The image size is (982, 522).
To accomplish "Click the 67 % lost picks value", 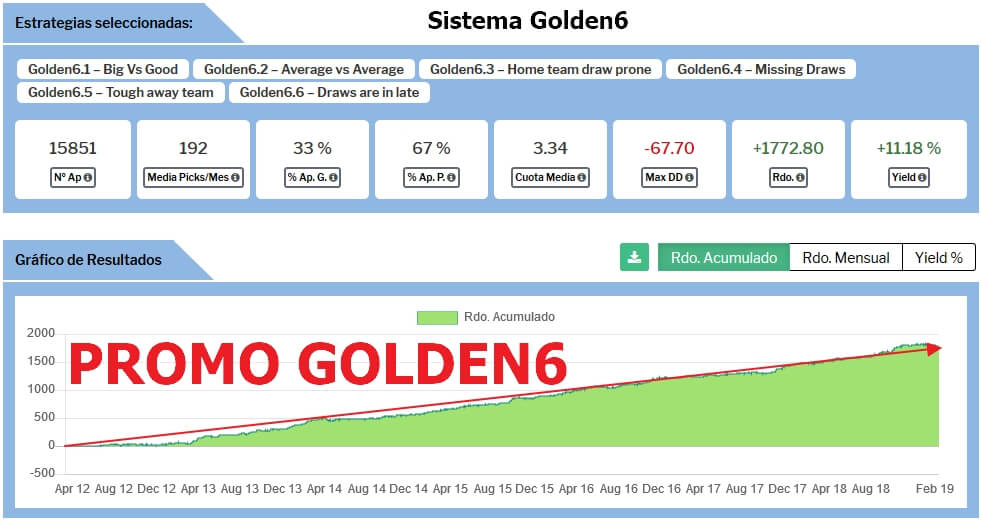I will [x=432, y=149].
